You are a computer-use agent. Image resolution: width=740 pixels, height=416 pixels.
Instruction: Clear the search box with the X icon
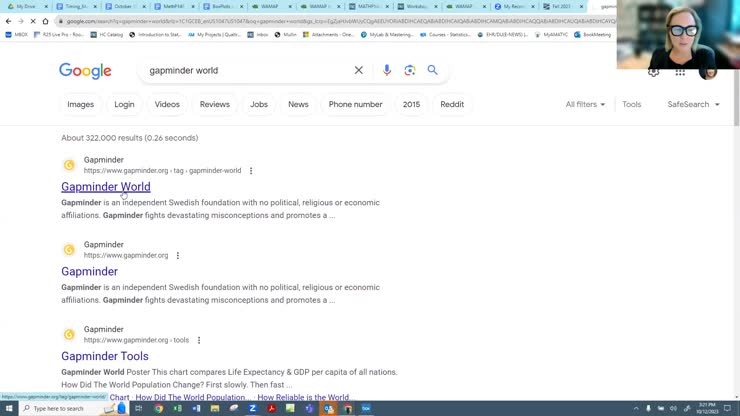click(359, 71)
